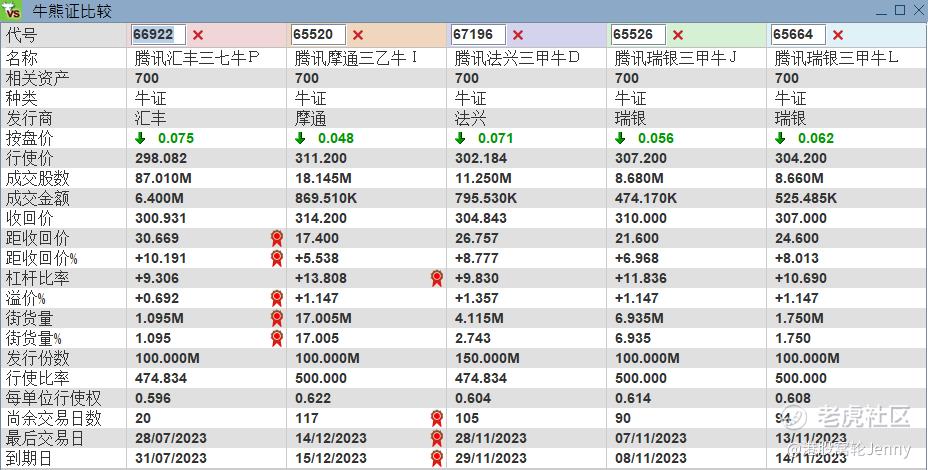Remove warrant 65526 with its red X

[678, 35]
